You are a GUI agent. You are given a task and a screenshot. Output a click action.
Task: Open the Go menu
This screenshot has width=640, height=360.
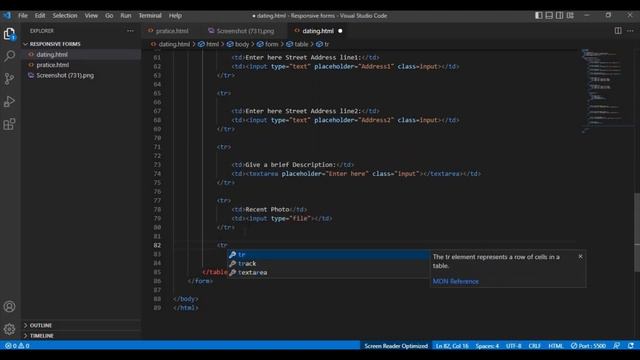pos(109,16)
